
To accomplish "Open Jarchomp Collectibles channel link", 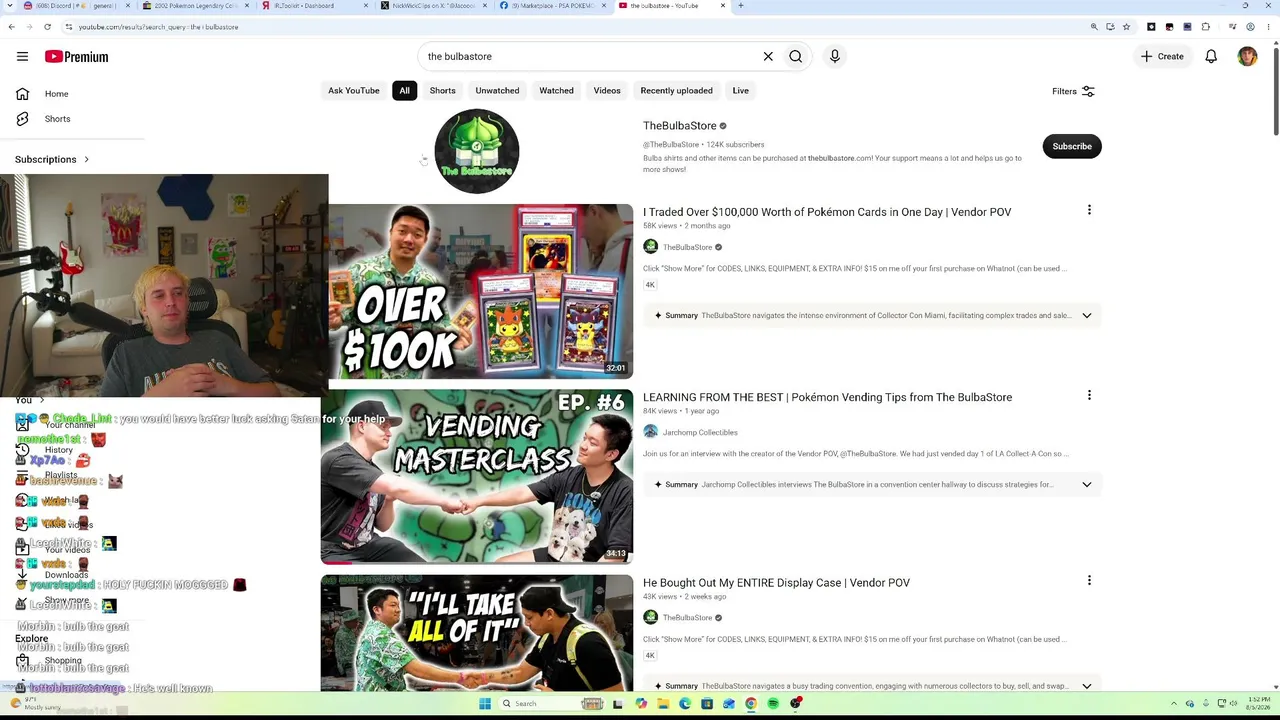I will point(700,432).
